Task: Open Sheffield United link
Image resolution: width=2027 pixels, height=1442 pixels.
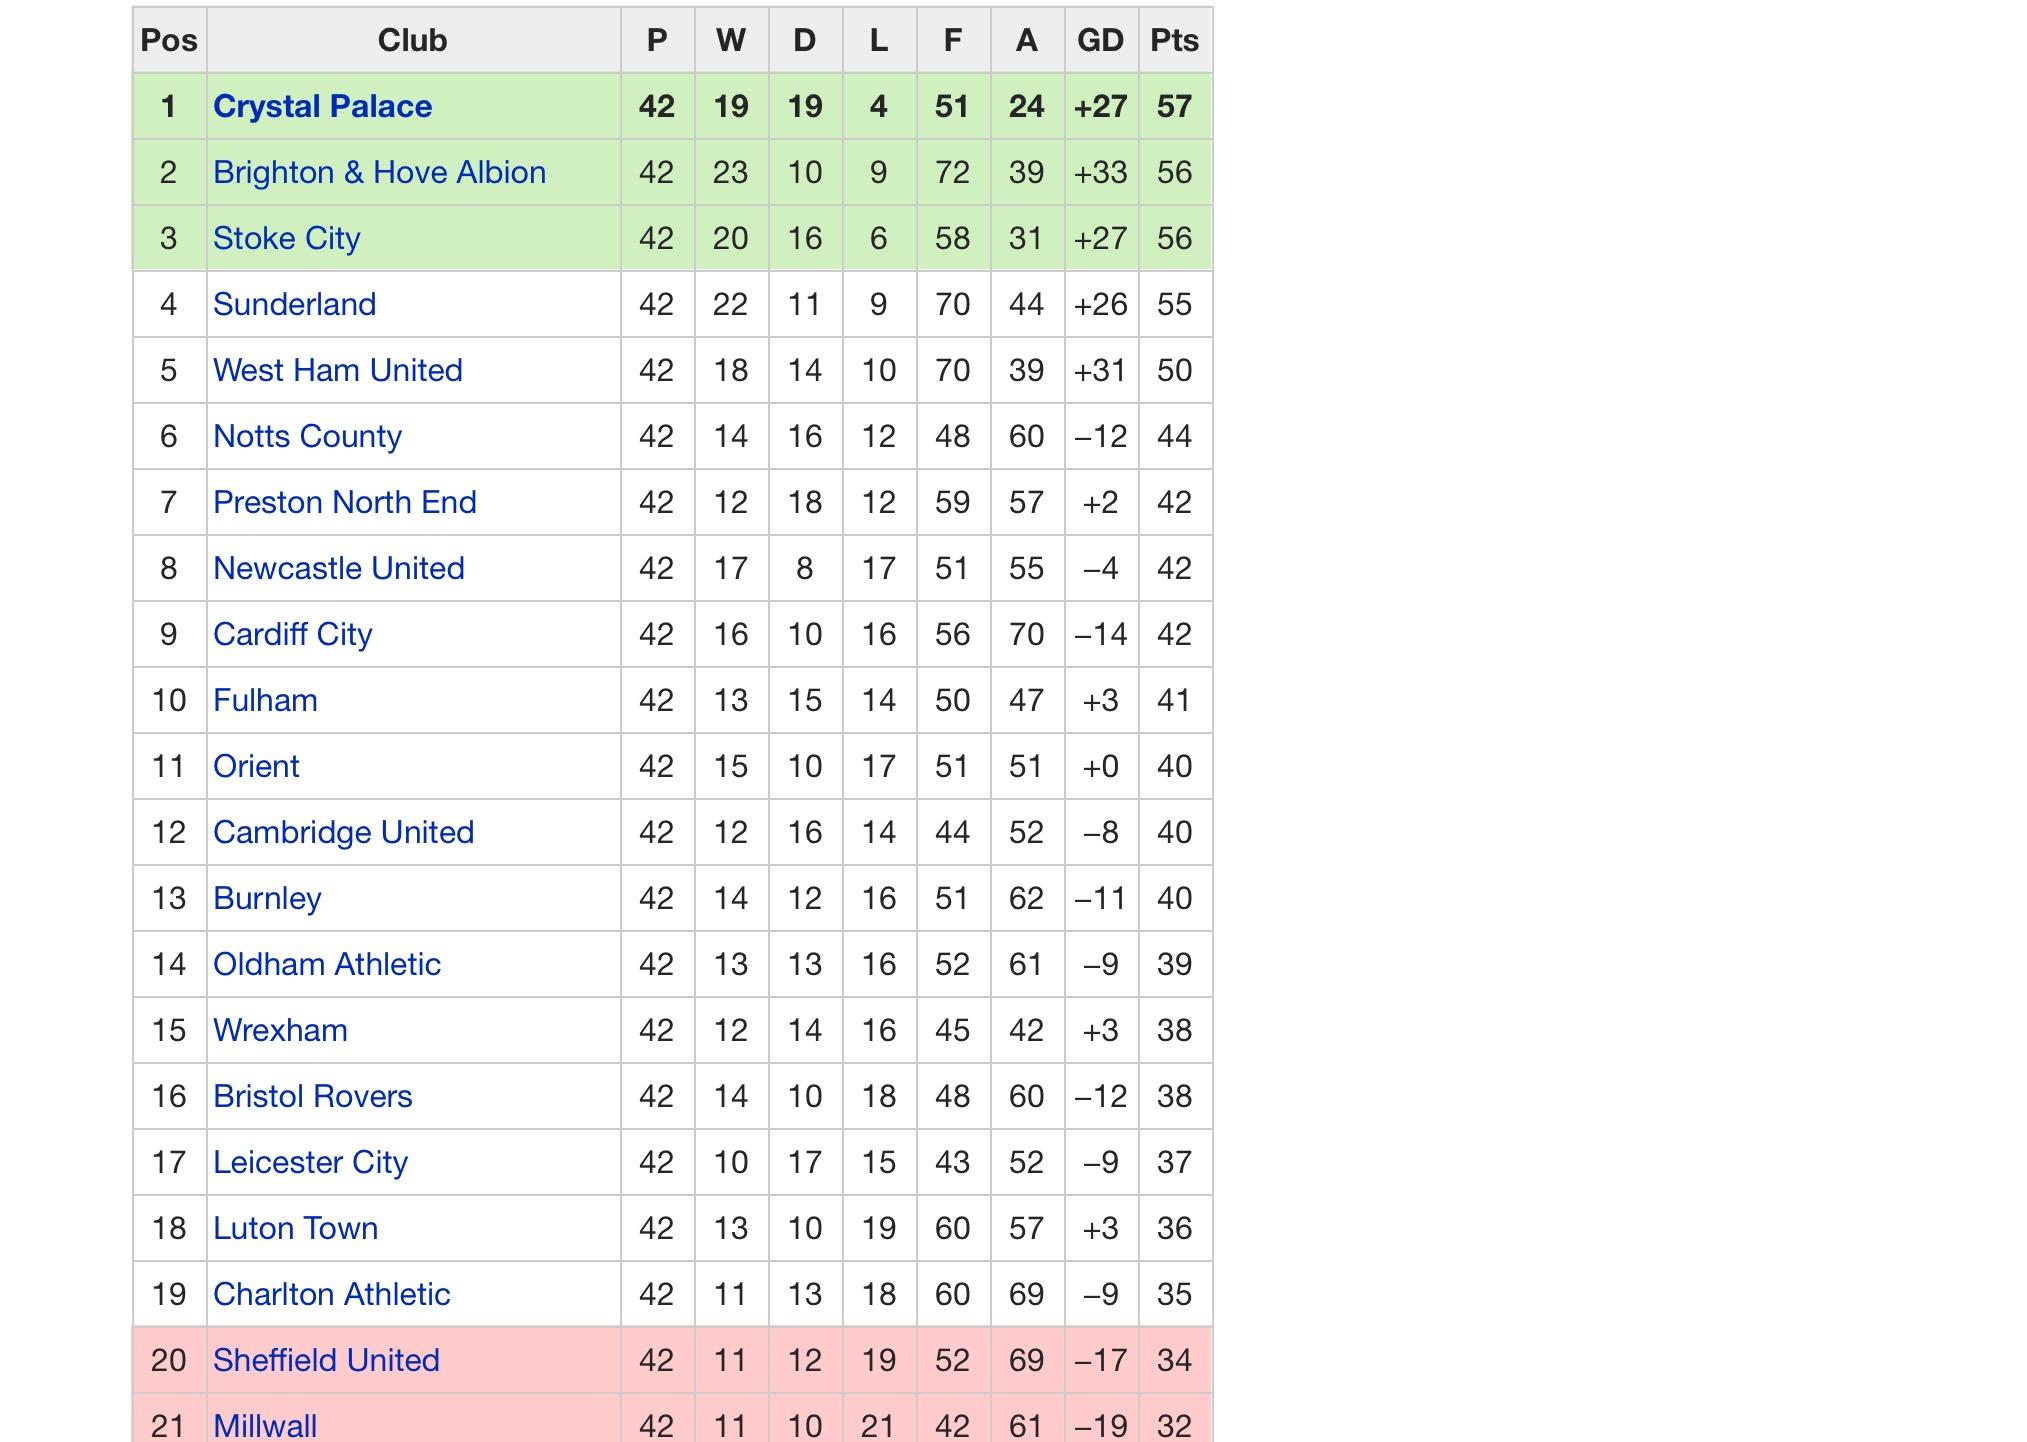Action: (x=326, y=1360)
